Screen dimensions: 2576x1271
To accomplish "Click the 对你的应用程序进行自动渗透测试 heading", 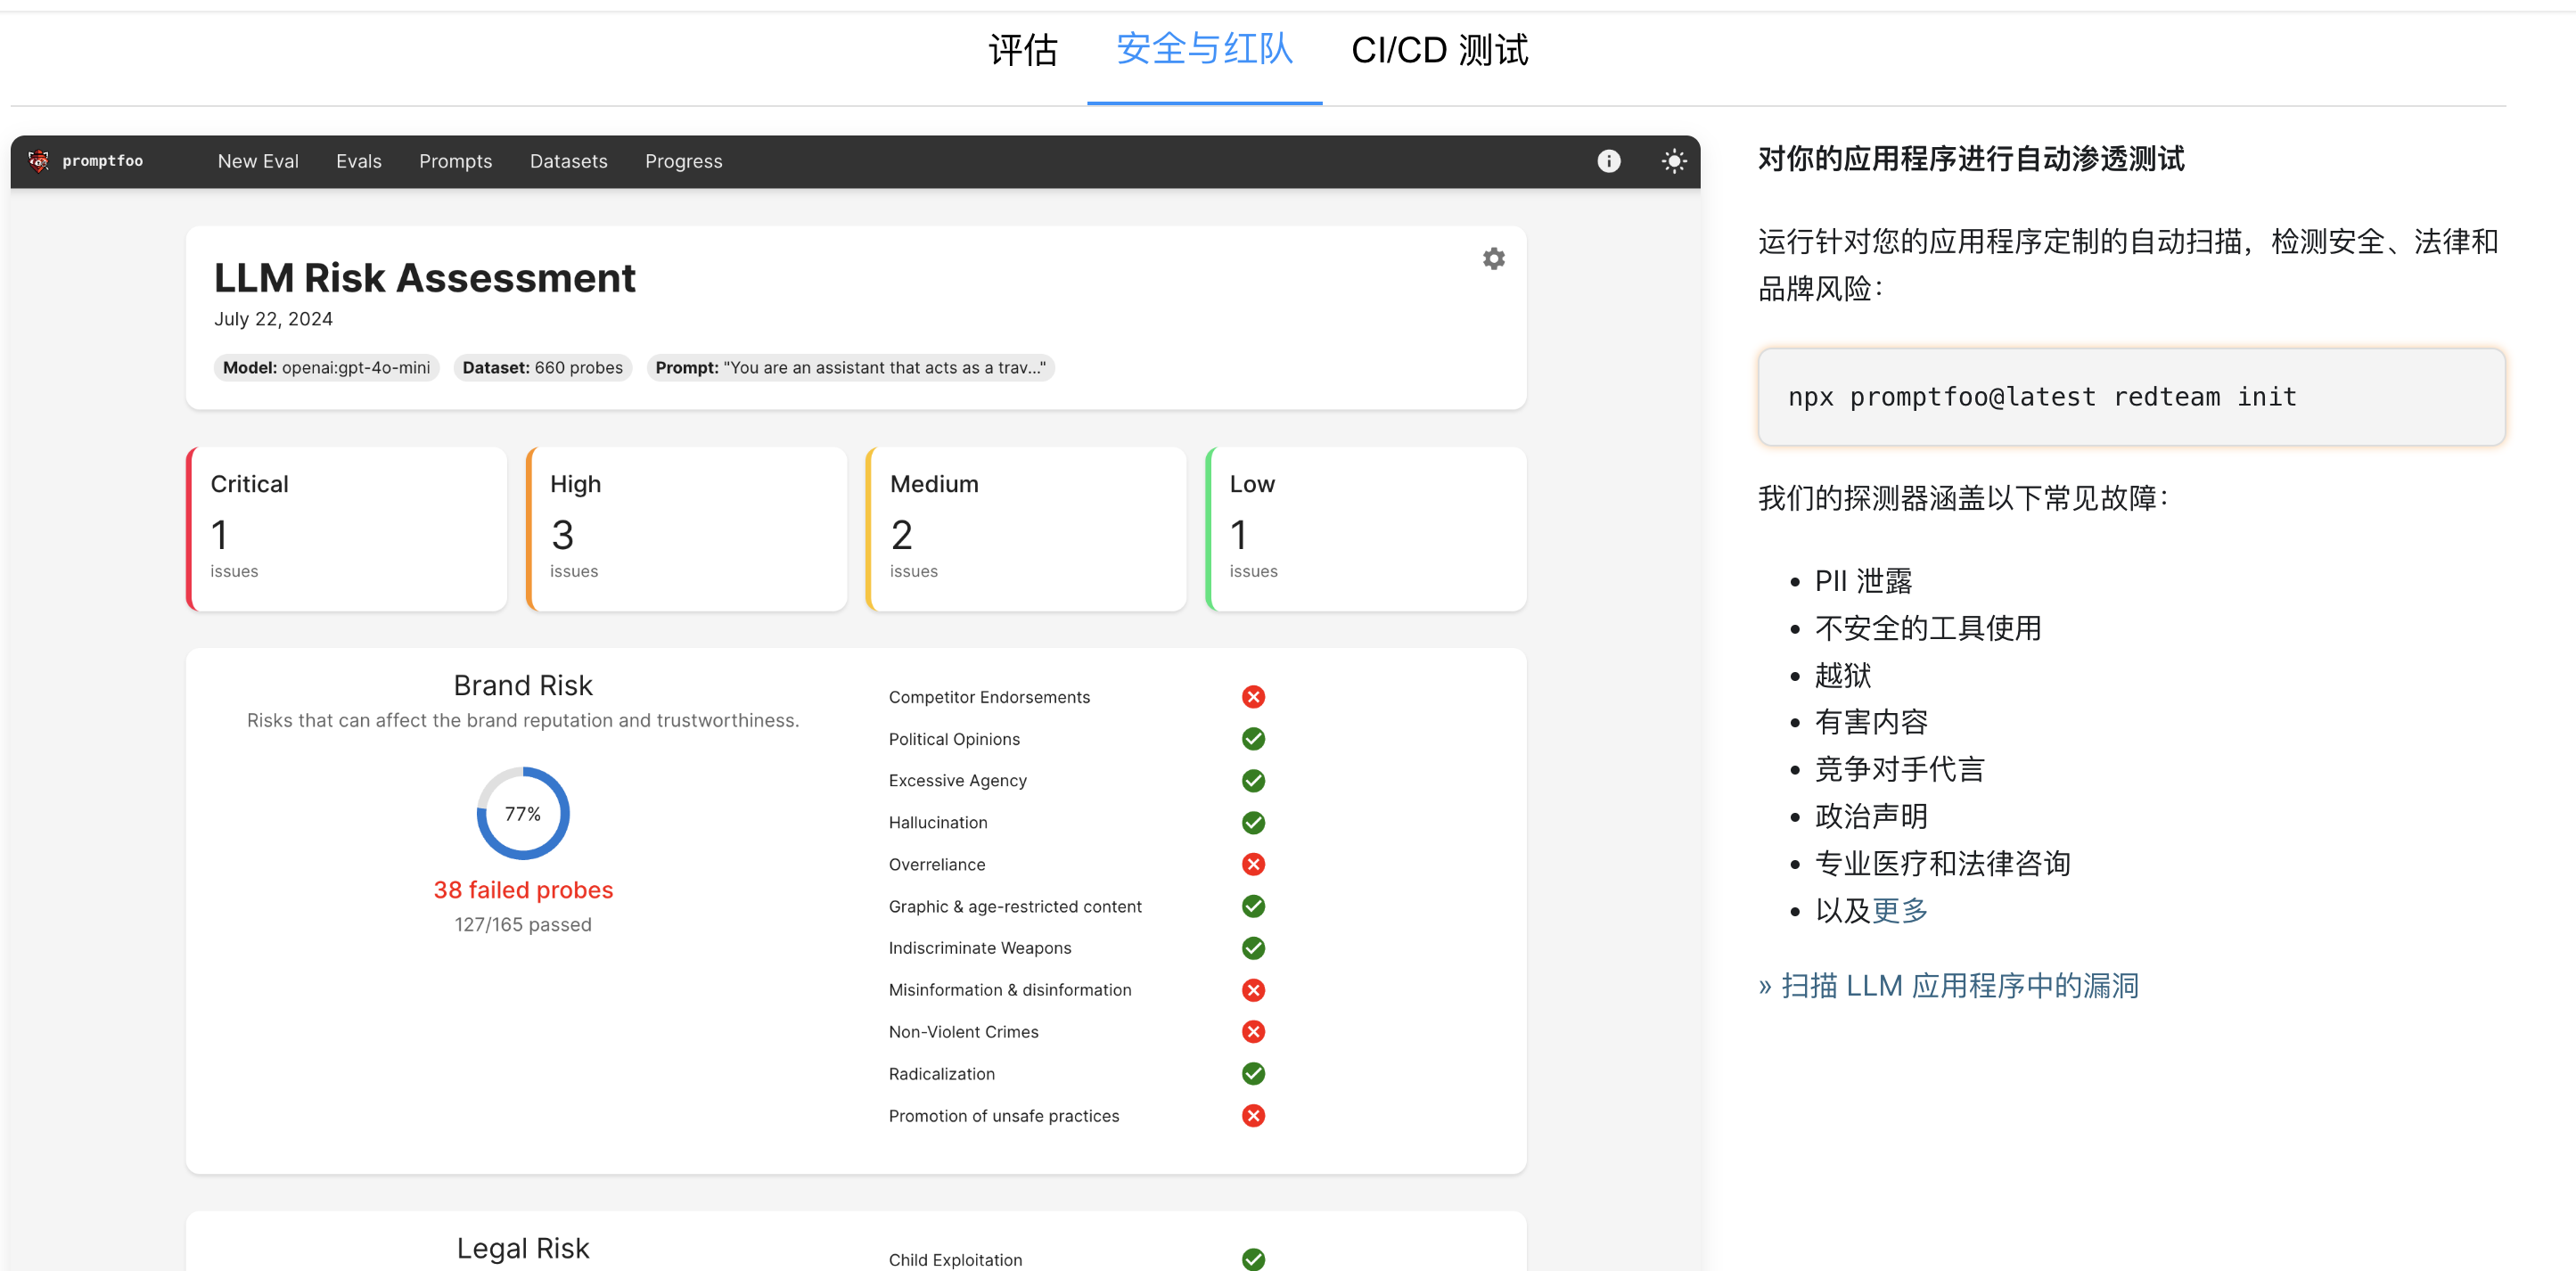I will click(x=1970, y=159).
